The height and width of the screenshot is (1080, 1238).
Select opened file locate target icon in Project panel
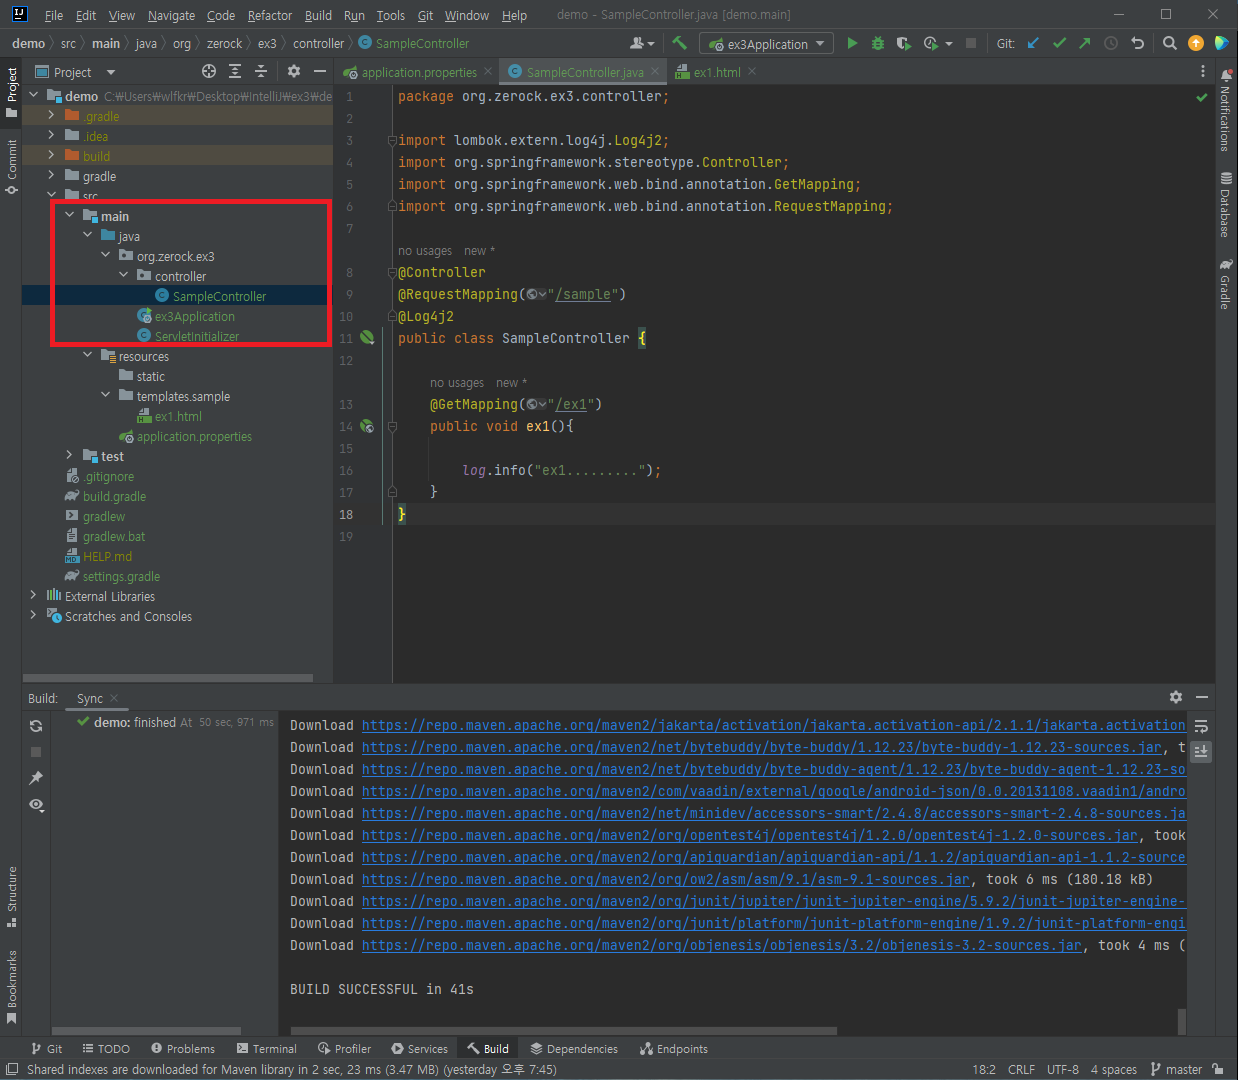click(x=208, y=71)
